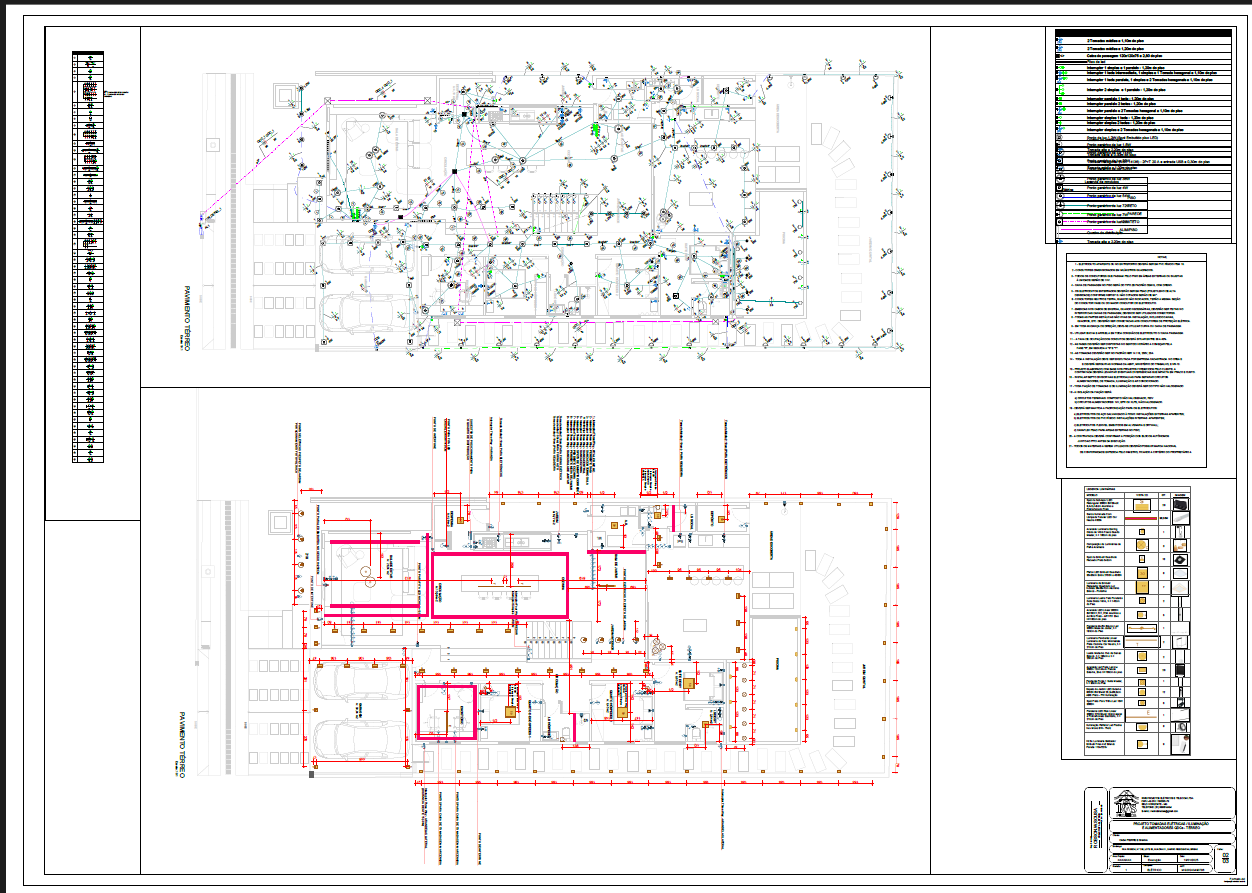Click the red-boxed annotation above the lower plan
The image size is (1252, 893).
(x=647, y=481)
